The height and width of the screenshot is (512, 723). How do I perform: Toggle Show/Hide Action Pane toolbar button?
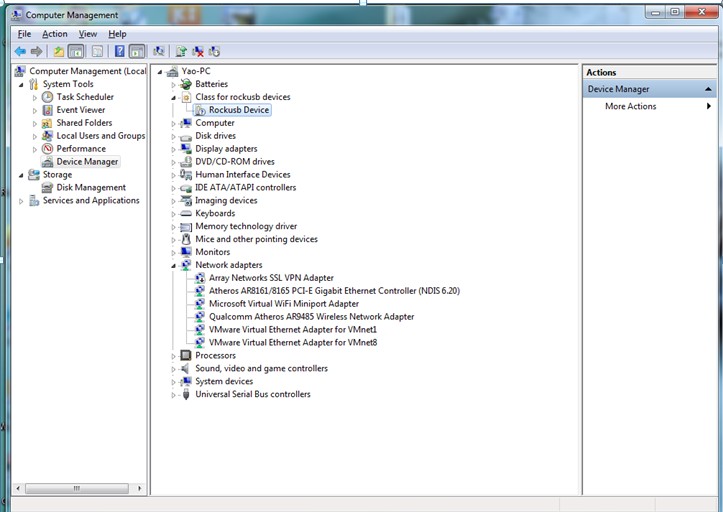(136, 51)
